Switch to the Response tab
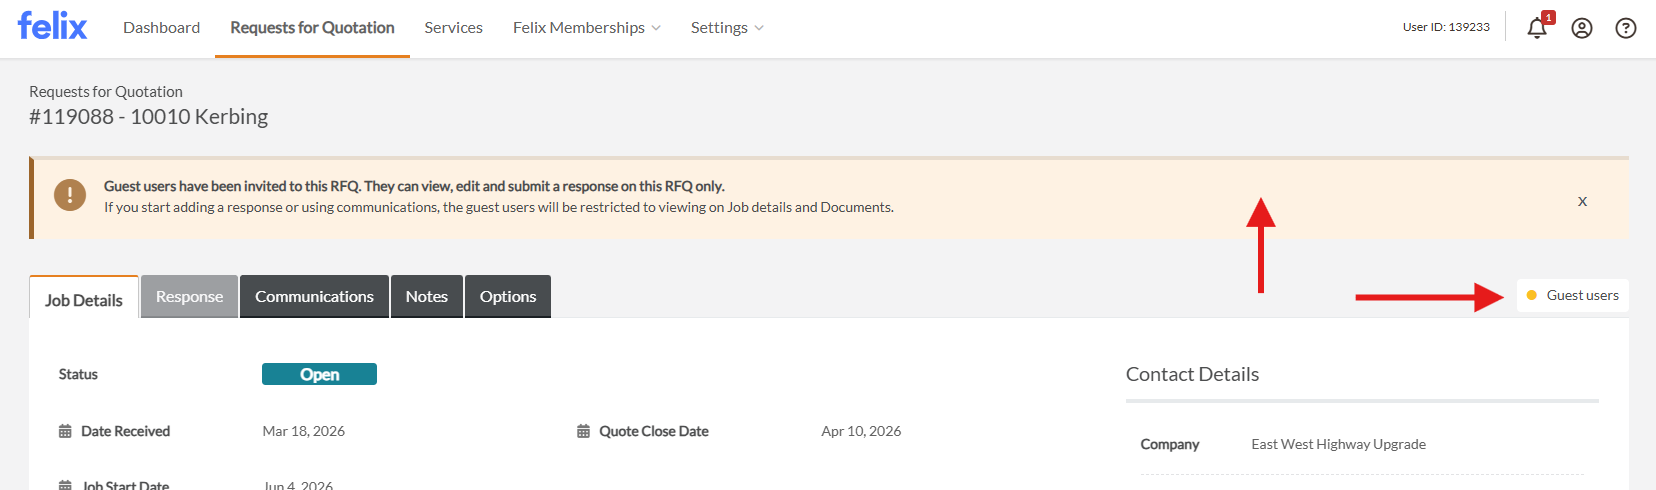 coord(189,297)
